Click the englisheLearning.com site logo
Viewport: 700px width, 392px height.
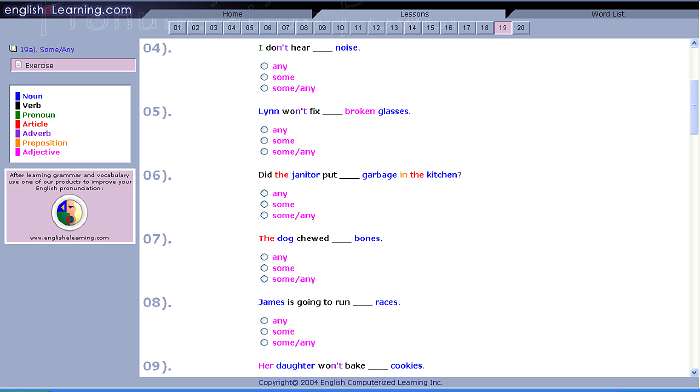(x=68, y=10)
